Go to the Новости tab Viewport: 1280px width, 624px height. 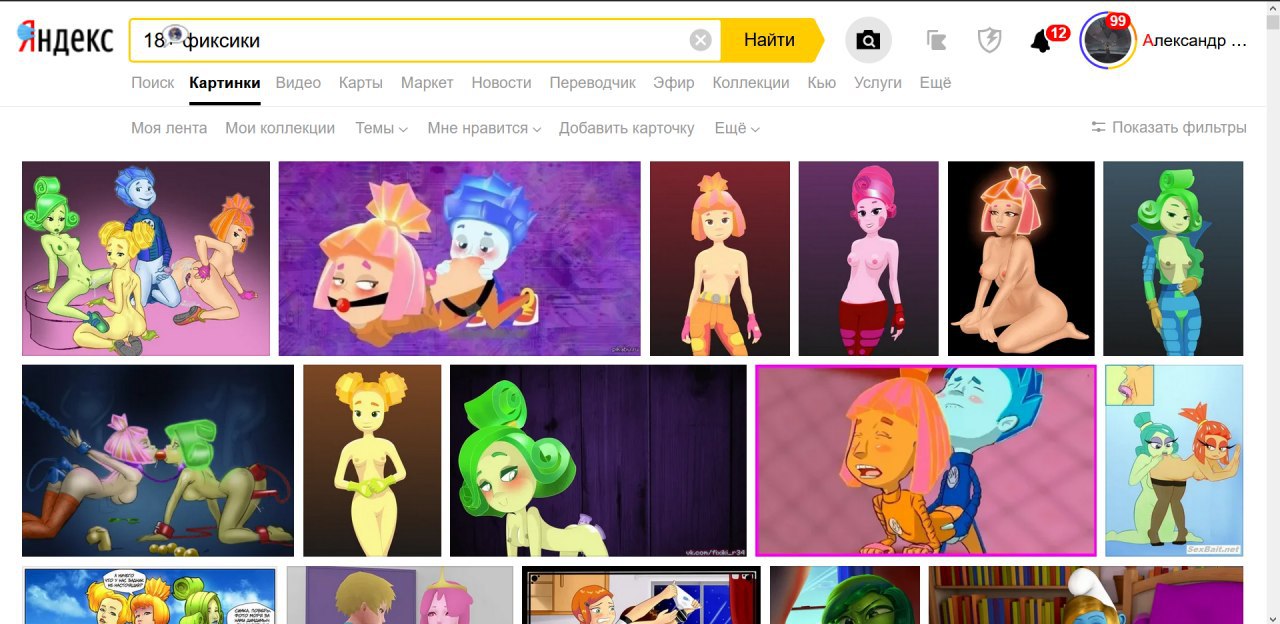pos(501,83)
